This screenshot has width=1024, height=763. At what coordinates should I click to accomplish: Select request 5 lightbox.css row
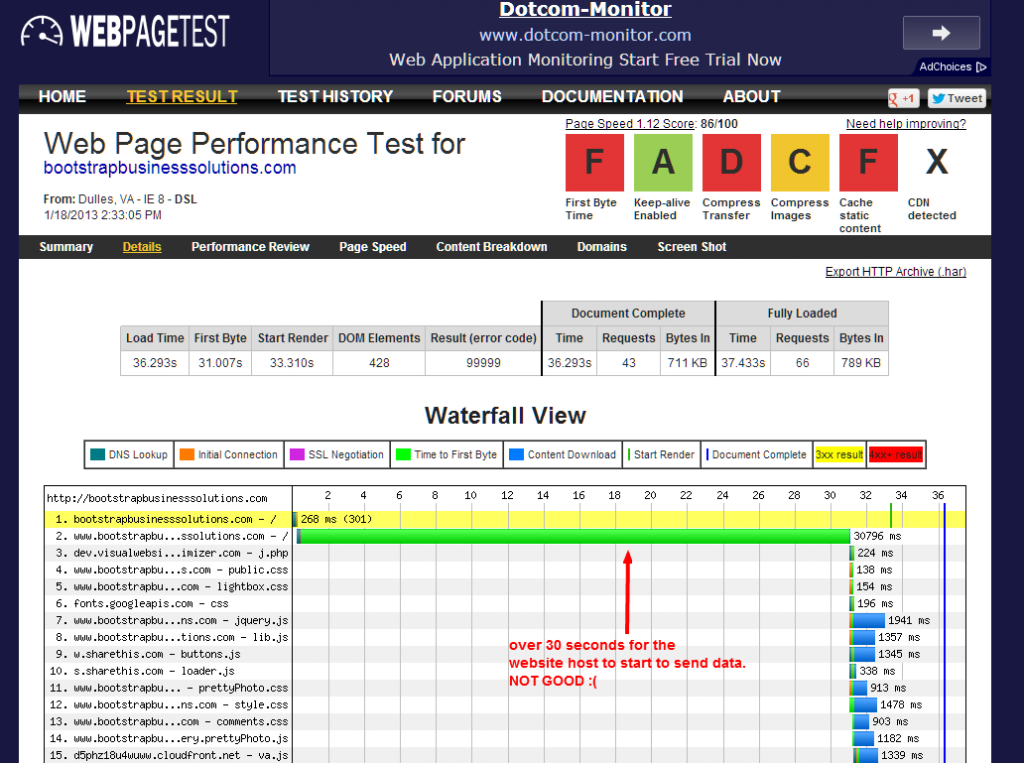pos(505,587)
